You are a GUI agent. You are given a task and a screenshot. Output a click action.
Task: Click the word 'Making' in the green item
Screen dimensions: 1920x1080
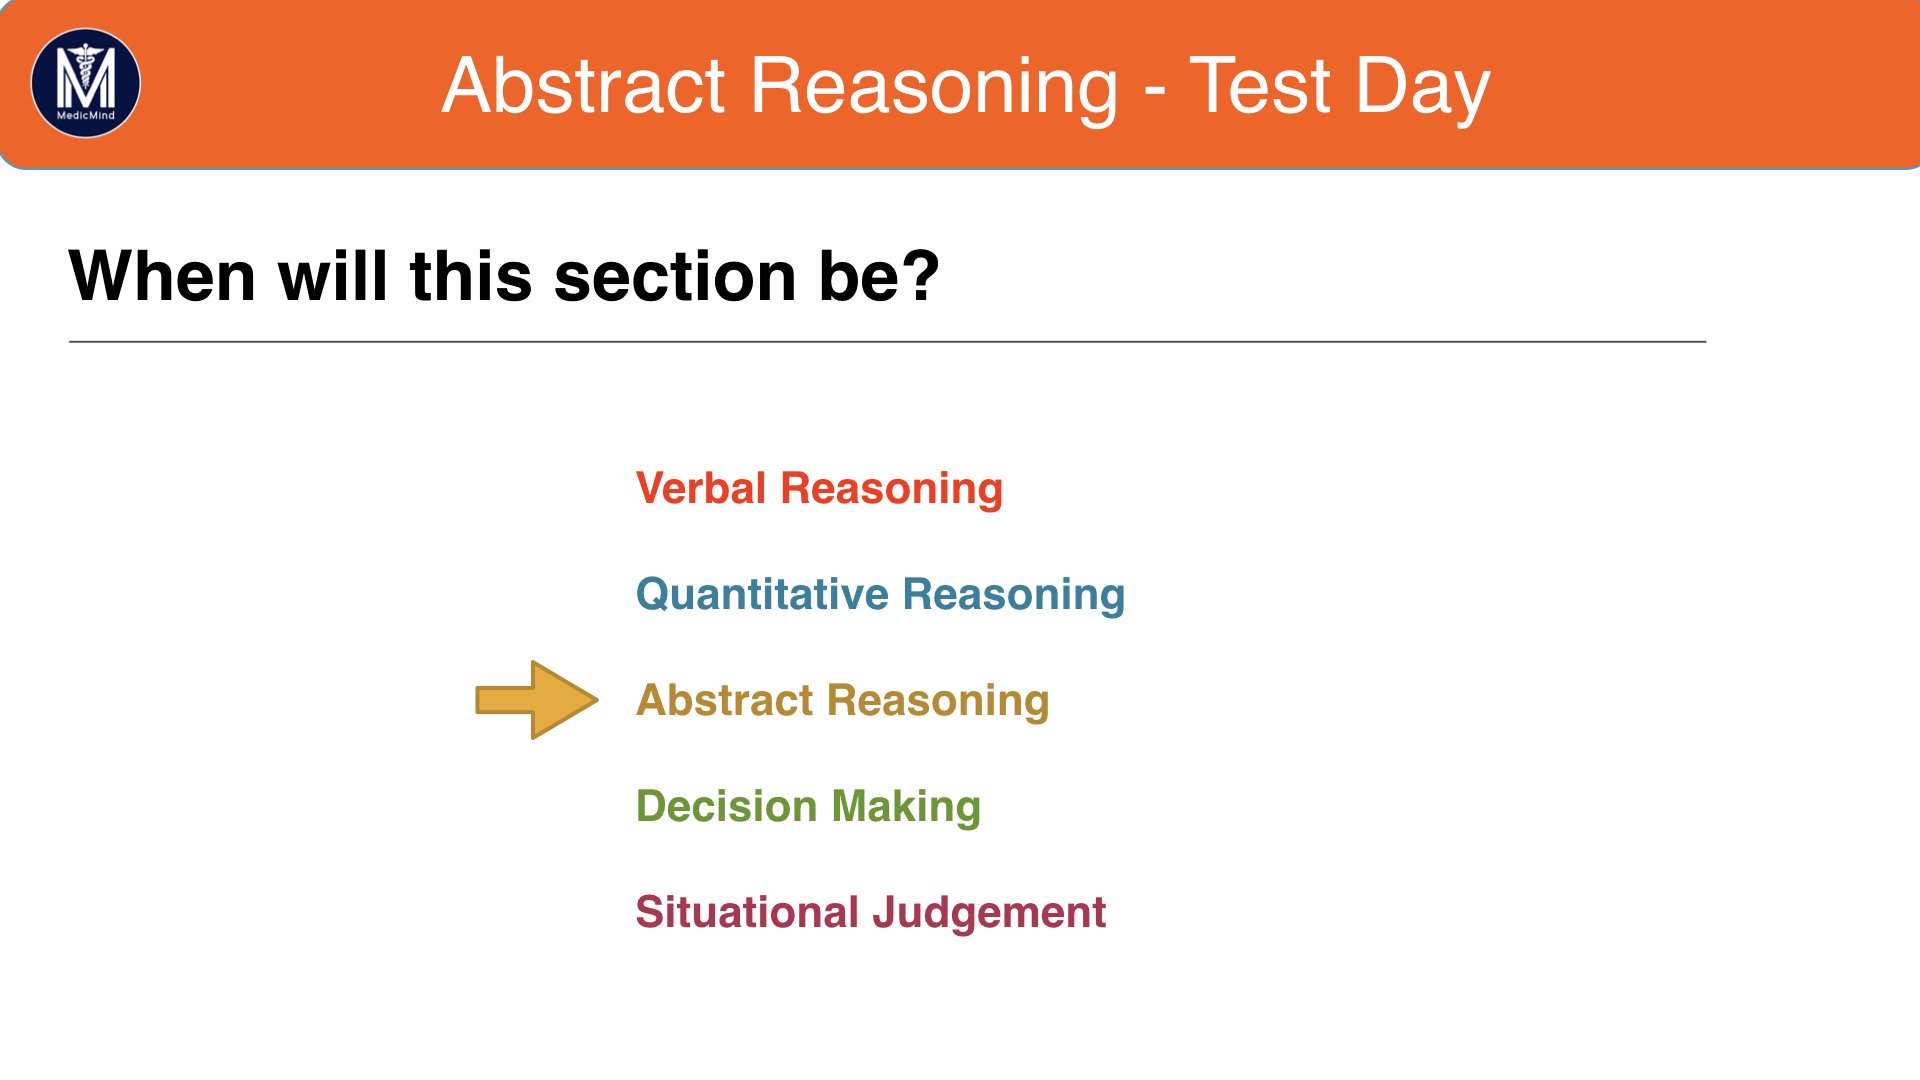[x=906, y=807]
